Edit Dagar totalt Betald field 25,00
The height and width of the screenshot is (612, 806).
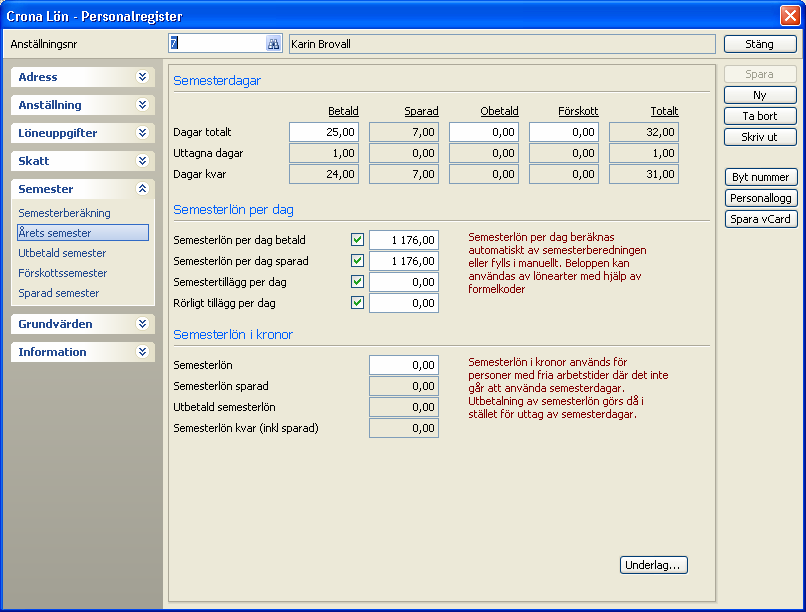click(x=324, y=132)
